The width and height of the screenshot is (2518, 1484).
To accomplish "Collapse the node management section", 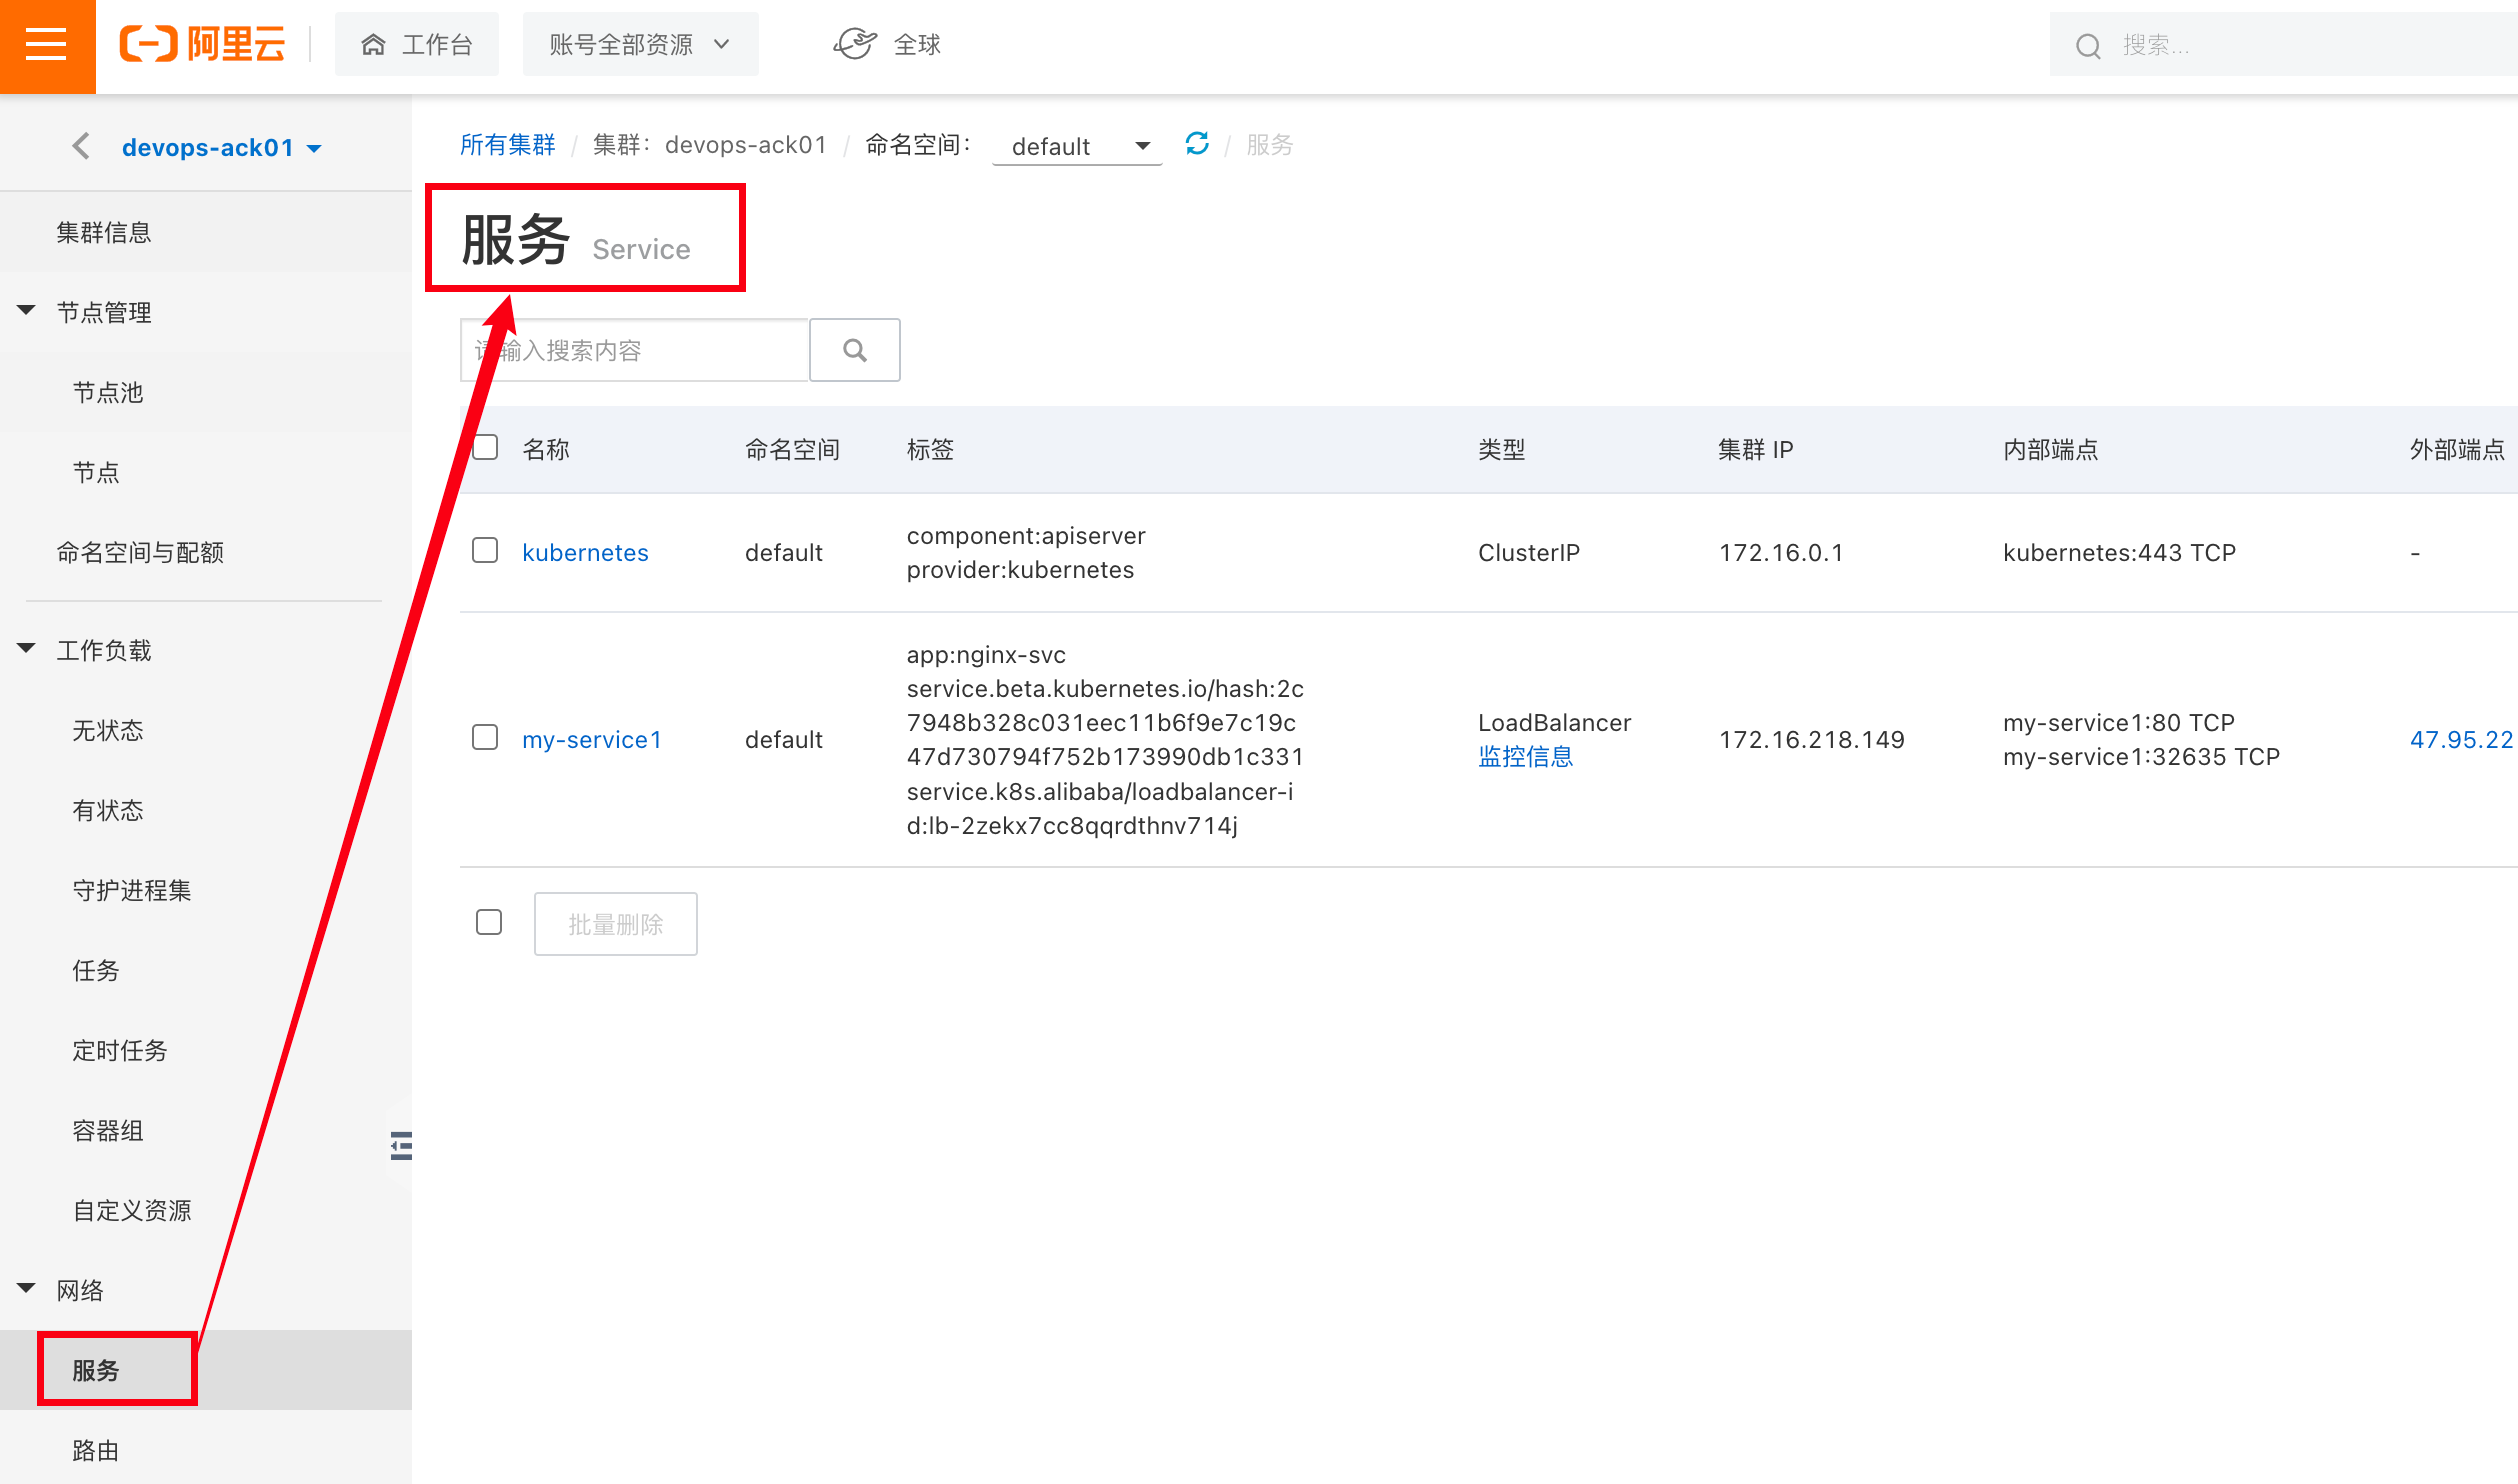I will tap(27, 311).
